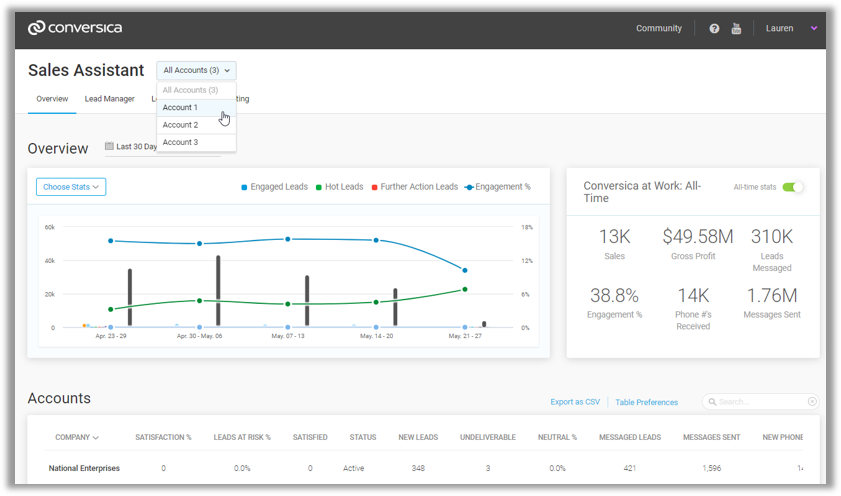
Task: Toggle Engagement % legend series
Action: point(497,187)
